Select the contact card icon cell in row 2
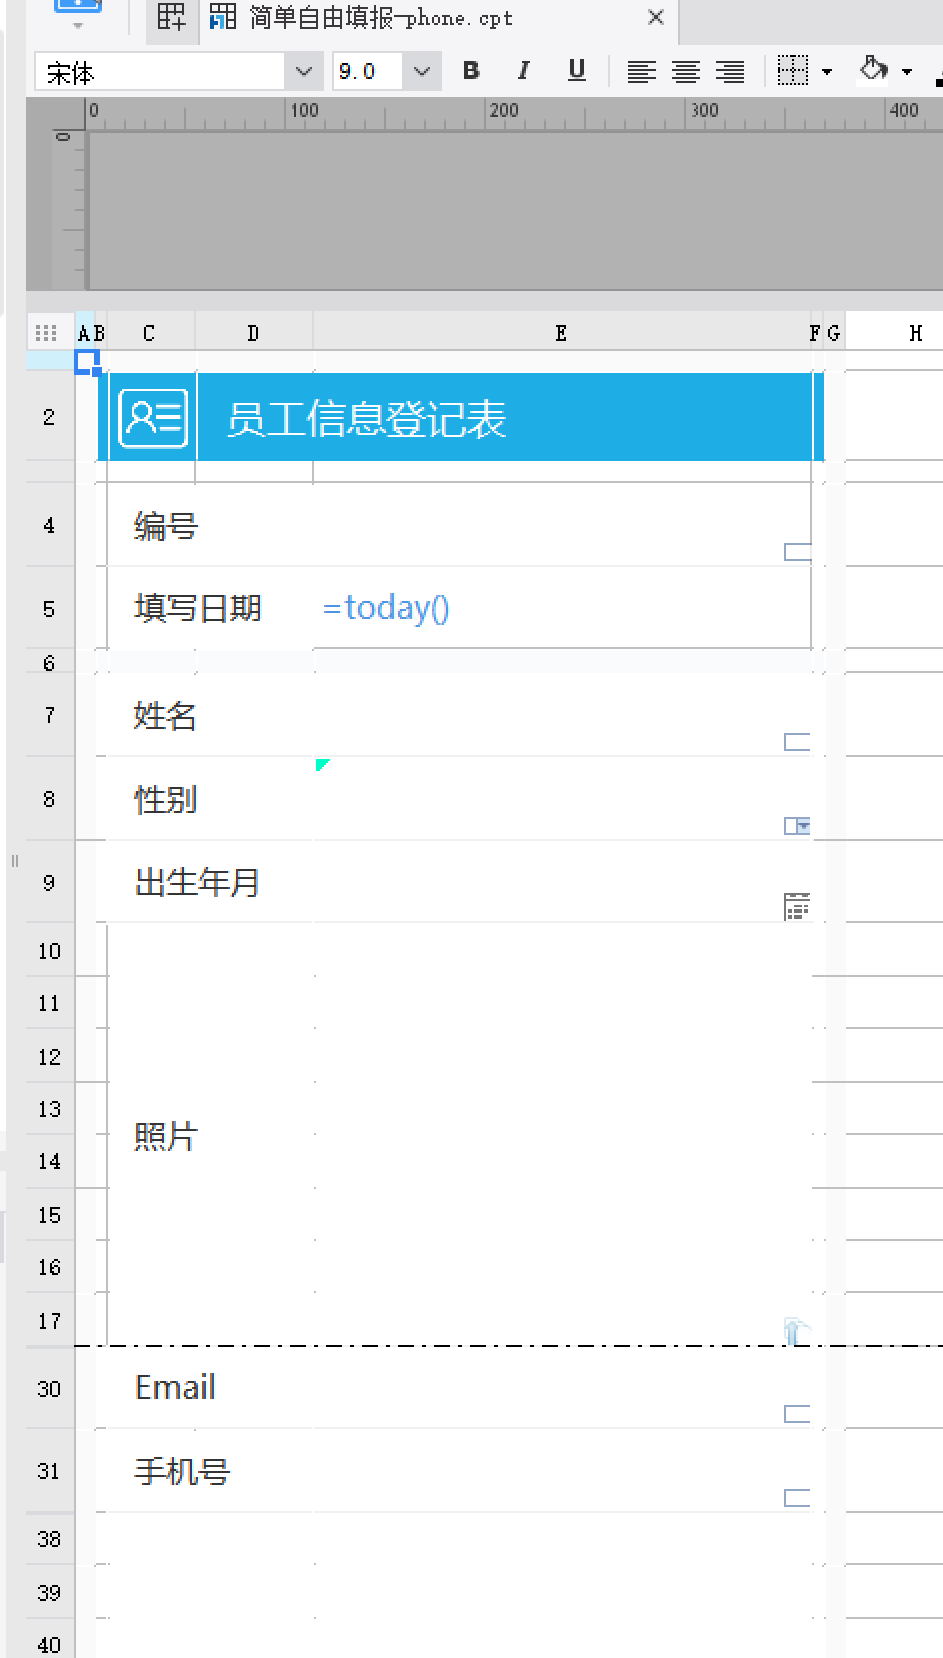 [x=153, y=418]
